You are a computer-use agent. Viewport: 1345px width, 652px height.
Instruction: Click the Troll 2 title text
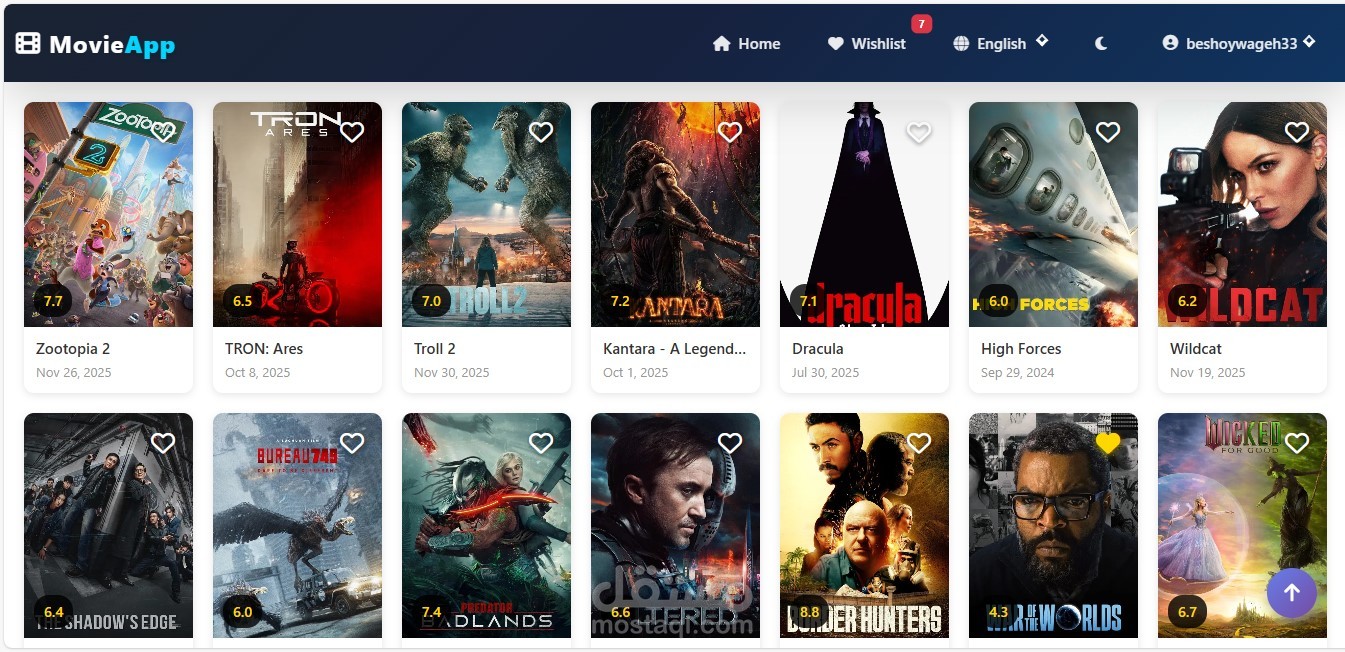click(x=435, y=349)
